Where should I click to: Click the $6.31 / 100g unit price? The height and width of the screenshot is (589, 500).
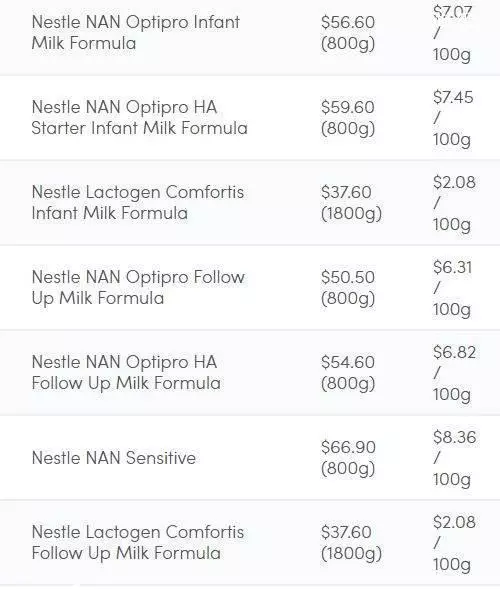pos(452,288)
